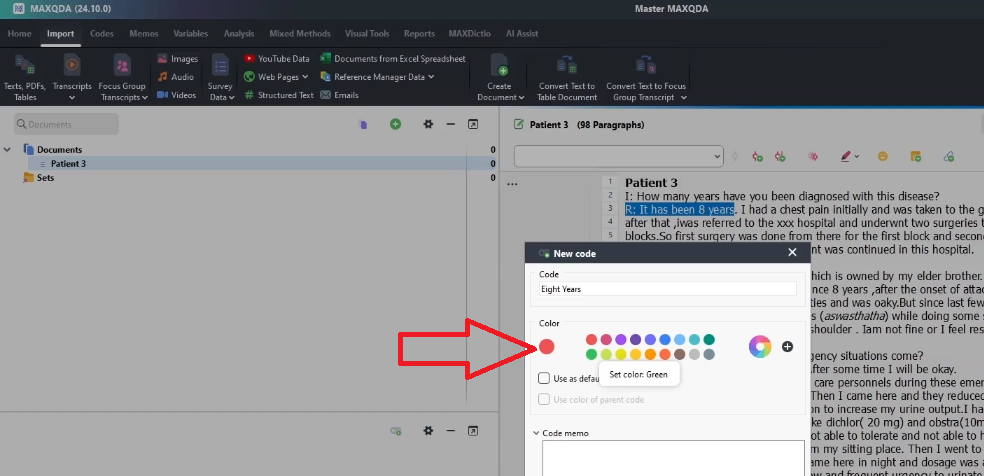The height and width of the screenshot is (476, 984).
Task: Click the Code name field containing Eight Years
Action: [x=667, y=289]
